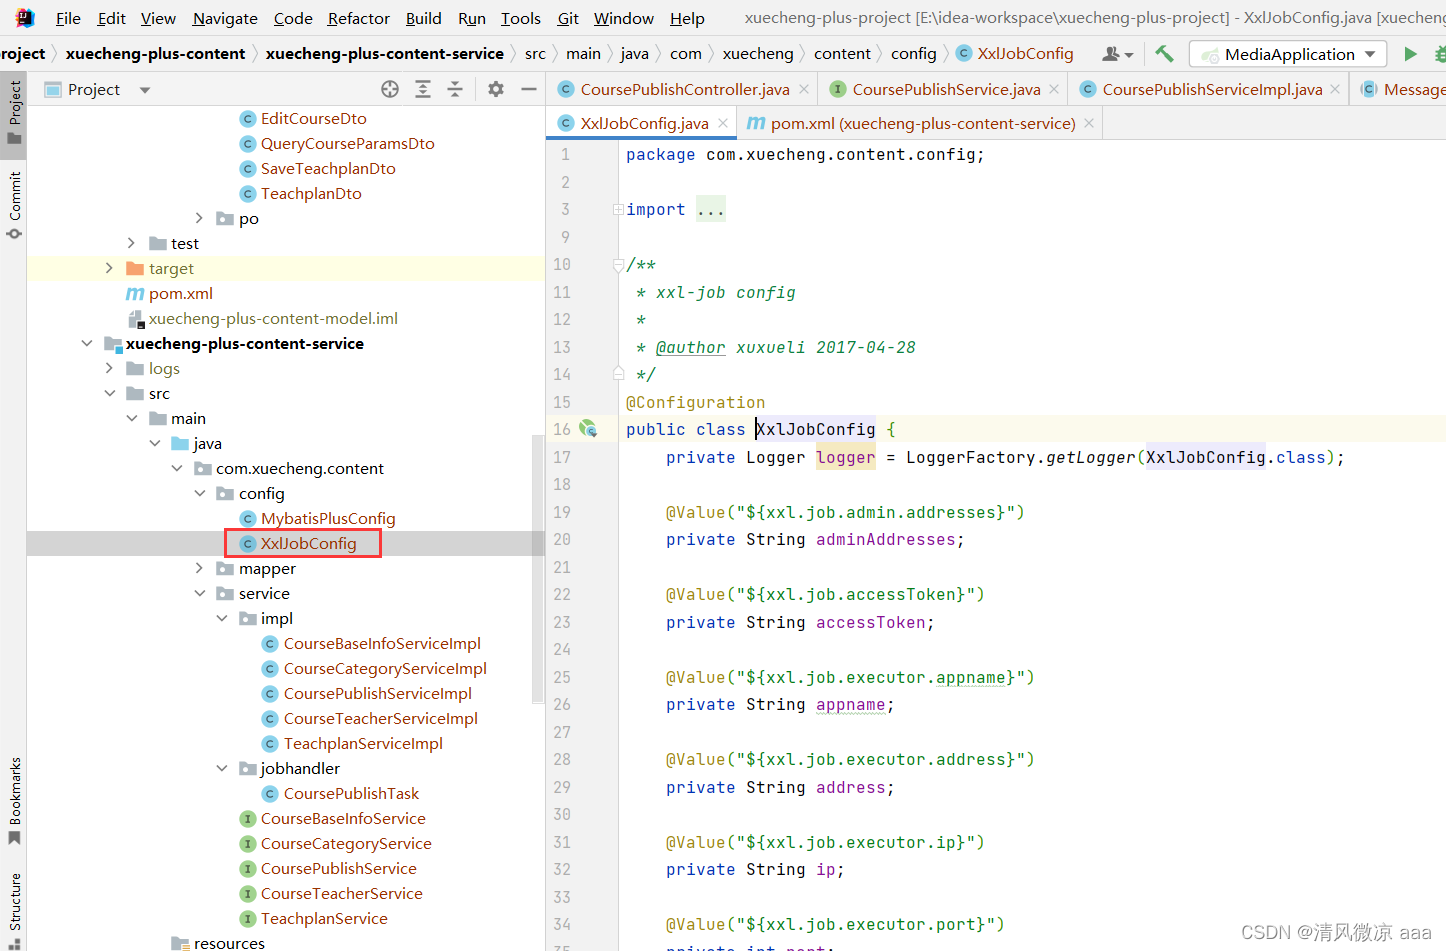Expand the po folder
The image size is (1446, 951).
click(x=199, y=218)
